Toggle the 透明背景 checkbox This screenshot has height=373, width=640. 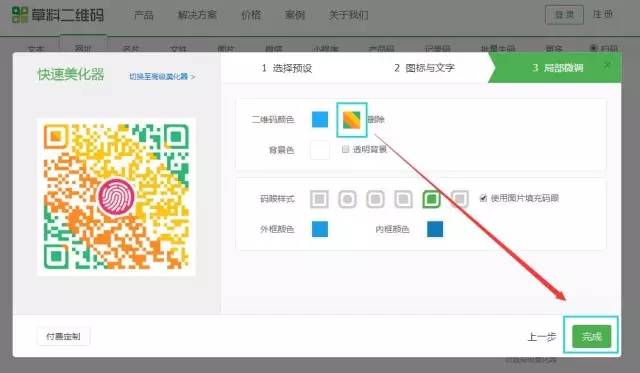(345, 149)
